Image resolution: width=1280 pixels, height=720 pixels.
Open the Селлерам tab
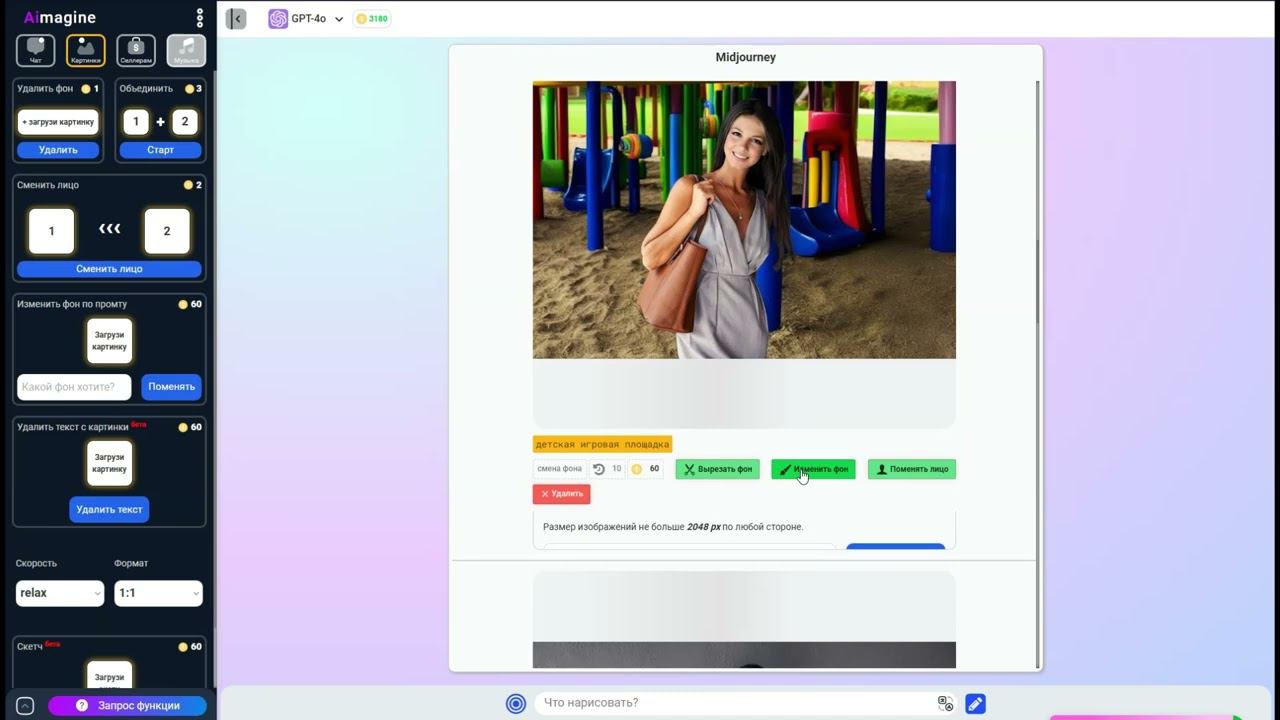point(136,50)
